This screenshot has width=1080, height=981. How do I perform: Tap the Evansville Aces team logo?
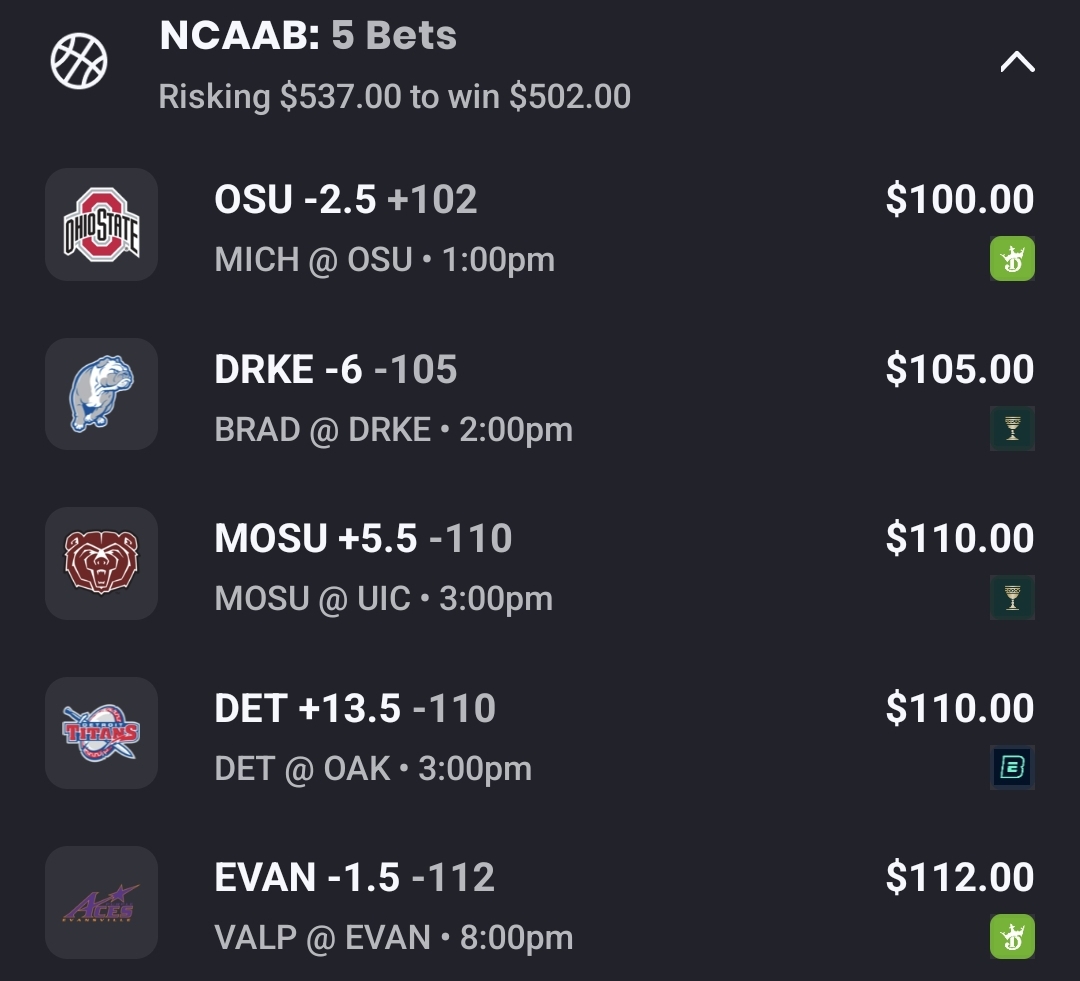pos(101,903)
